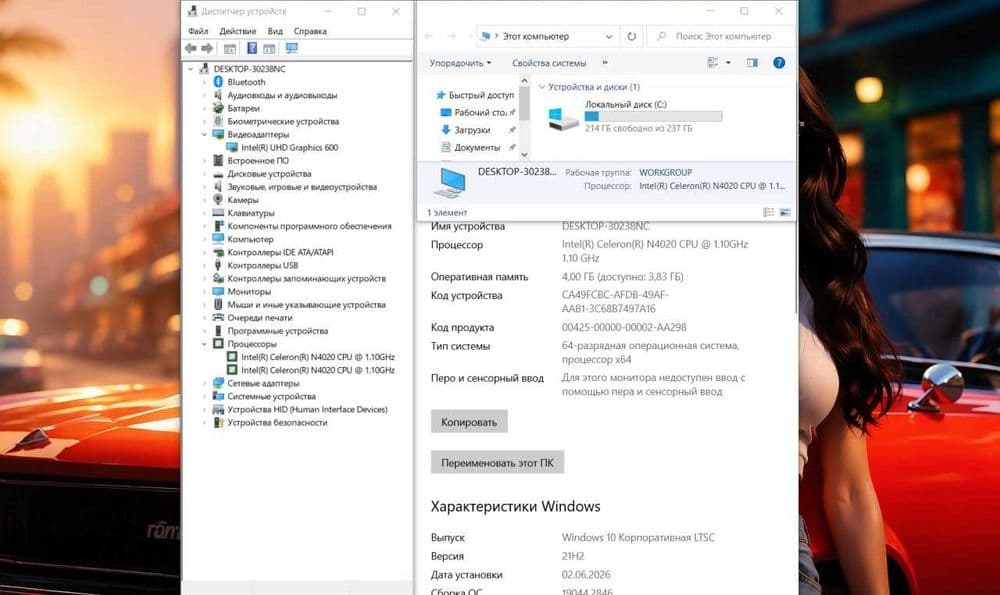Select the Компьютер category icon
This screenshot has height=595, width=1000.
pos(218,239)
